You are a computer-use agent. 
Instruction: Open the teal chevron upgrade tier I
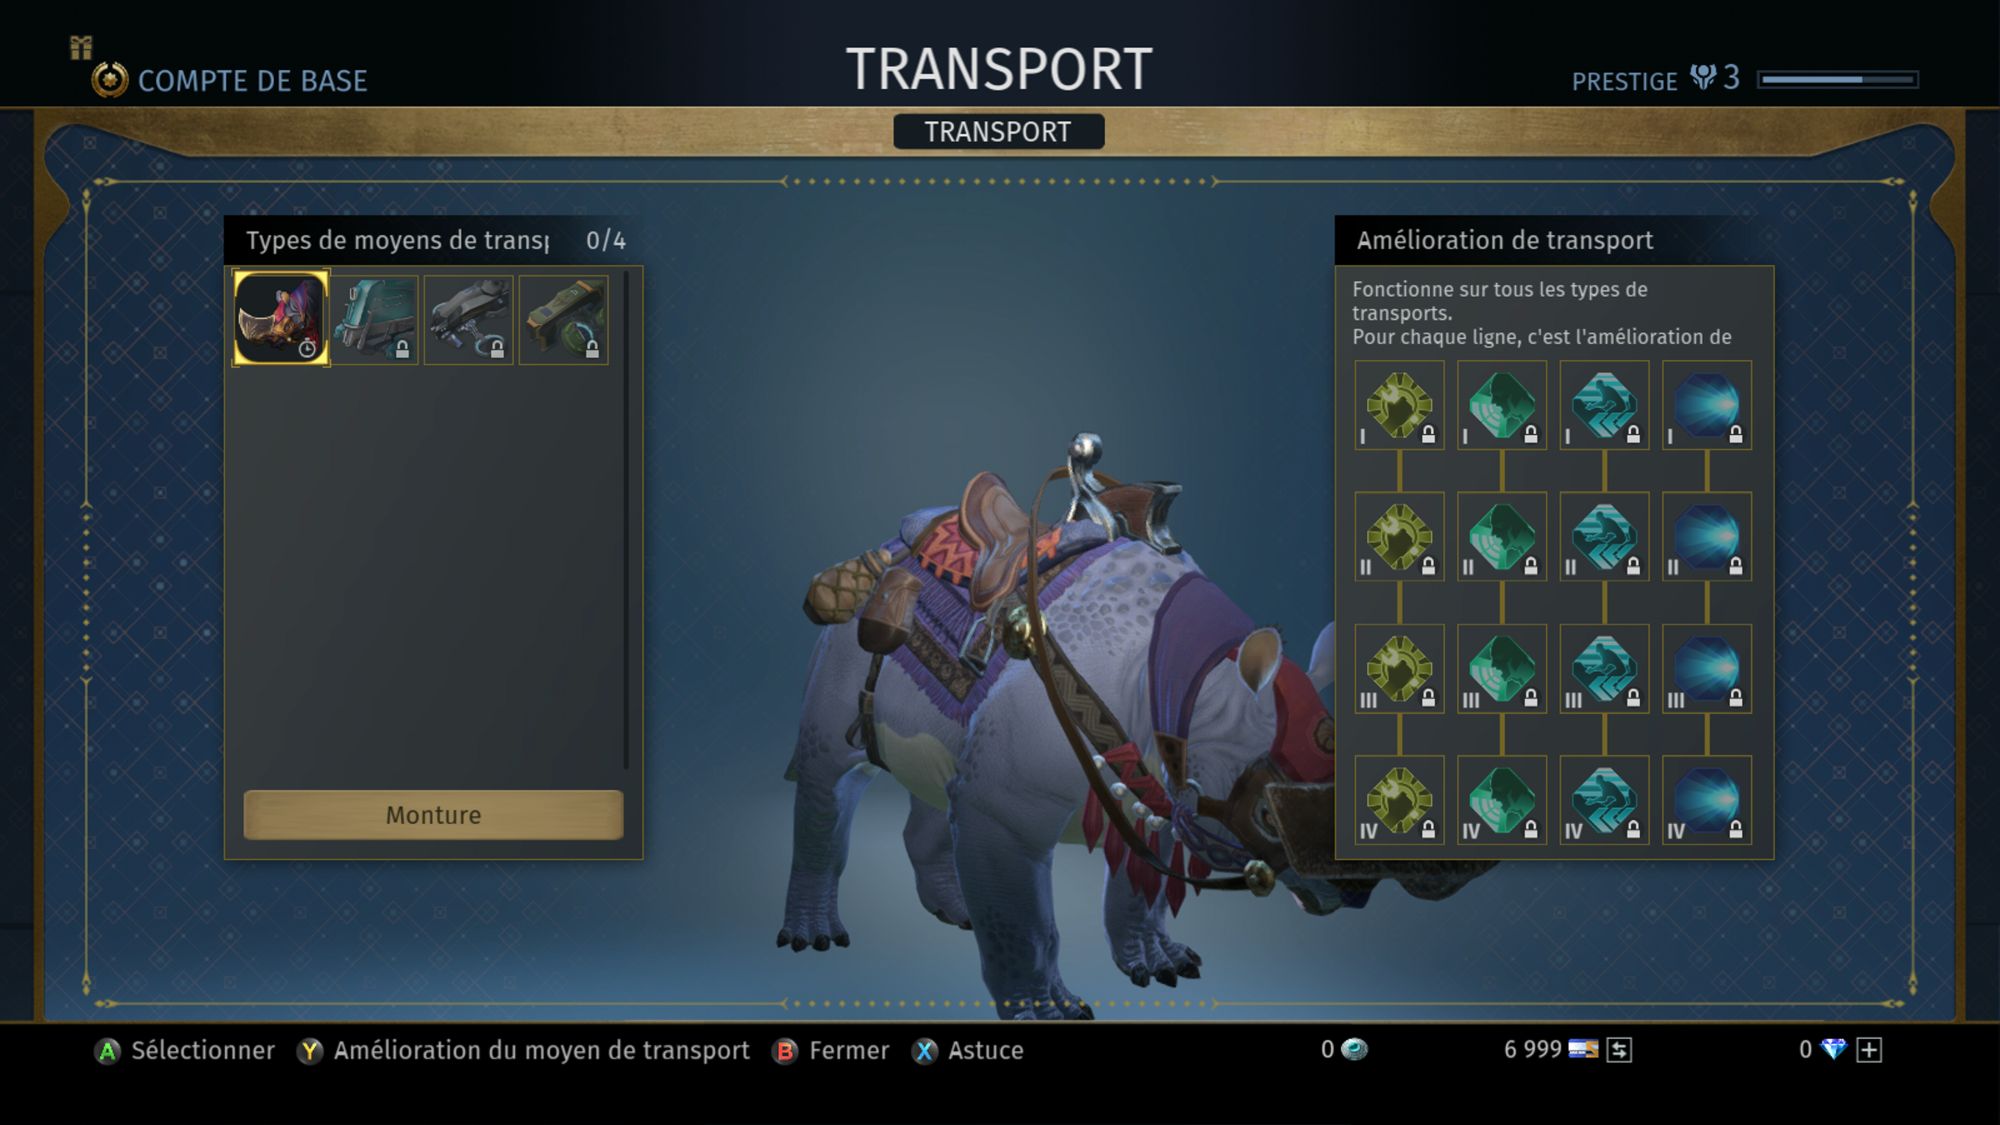[x=1604, y=405]
